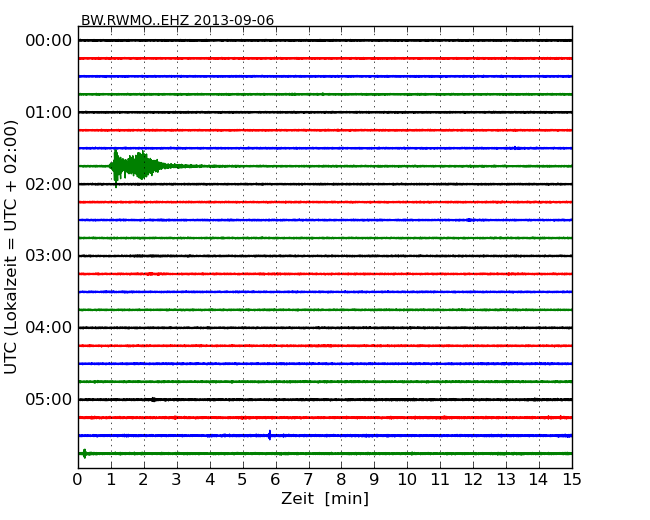The width and height of the screenshot is (650, 520).
Task: Click the 04:00 time label
Action: pos(49,327)
